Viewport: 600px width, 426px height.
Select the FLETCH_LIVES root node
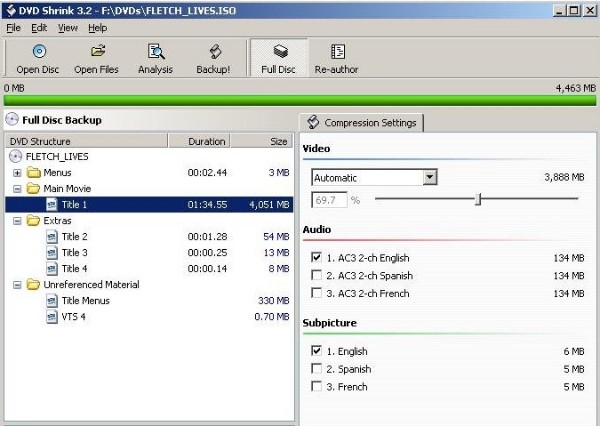coord(57,157)
